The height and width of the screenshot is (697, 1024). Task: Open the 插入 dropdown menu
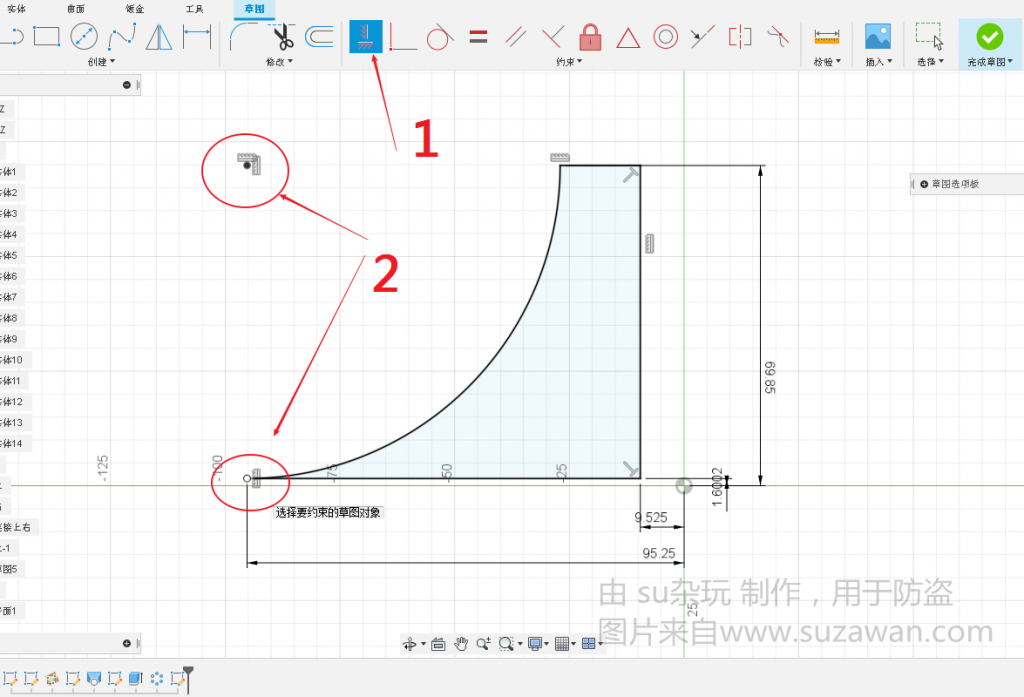[878, 61]
